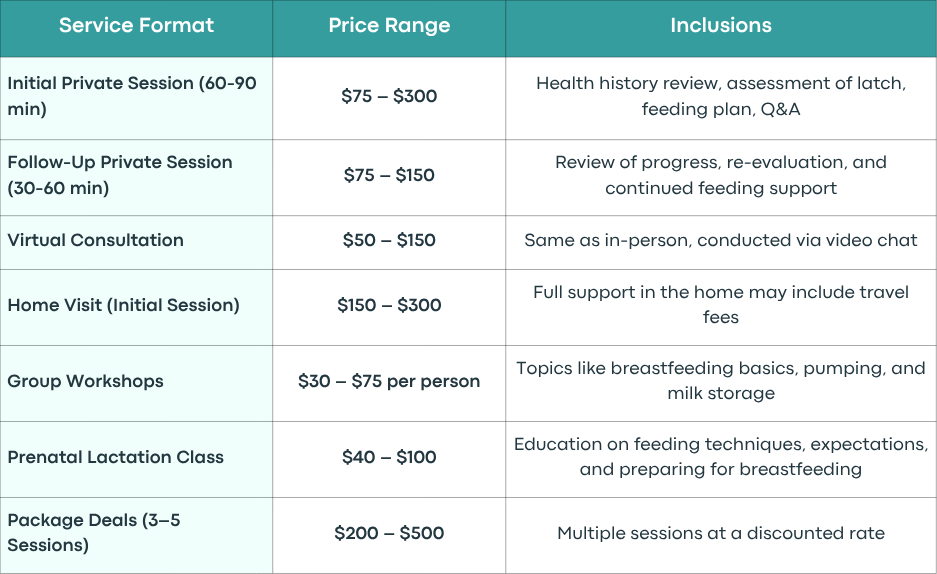Click the $75 – $150 price cell
Screen dimensions: 937x574
[x=389, y=175]
